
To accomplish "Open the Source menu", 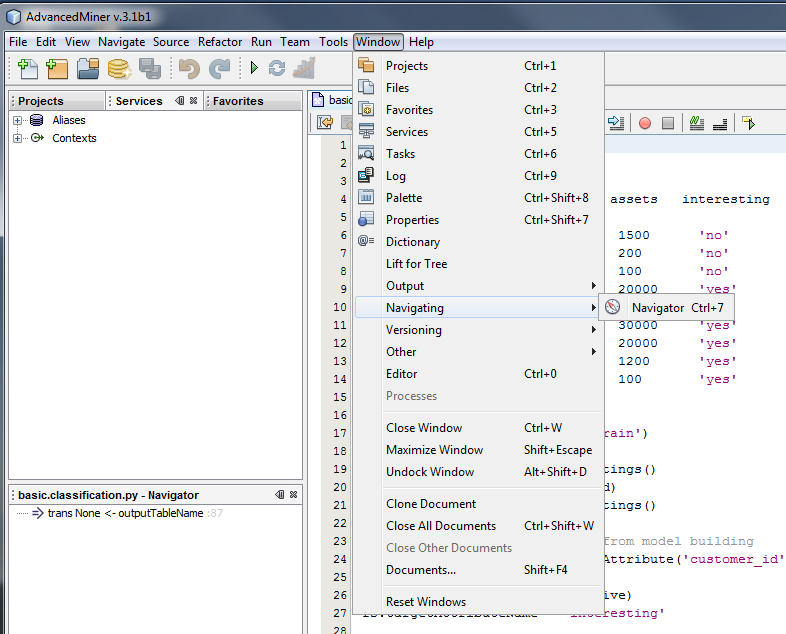I will pos(171,42).
